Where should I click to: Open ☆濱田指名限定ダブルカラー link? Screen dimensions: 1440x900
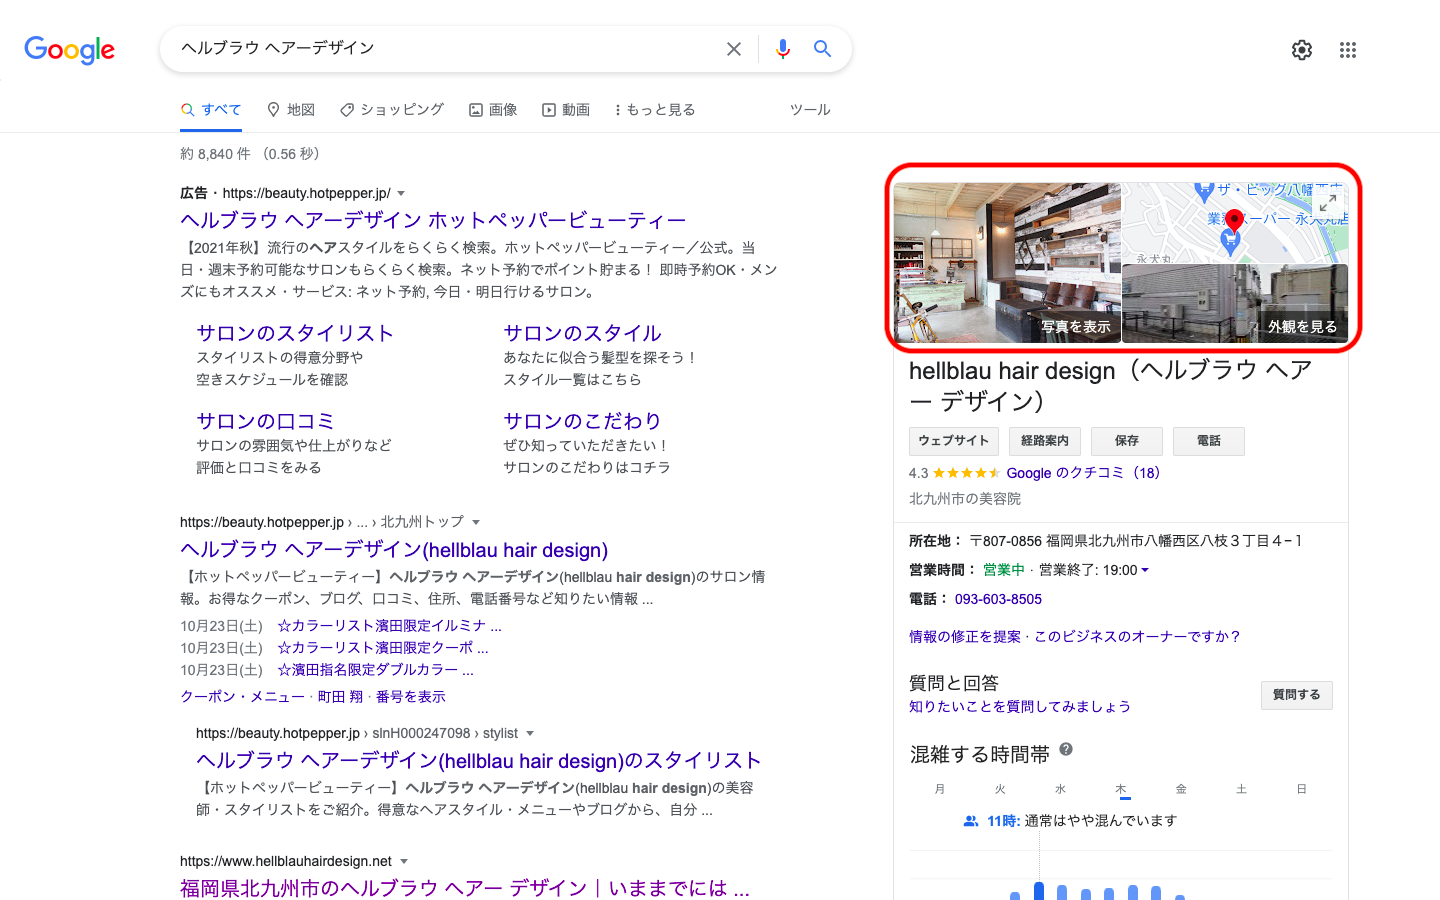(375, 670)
